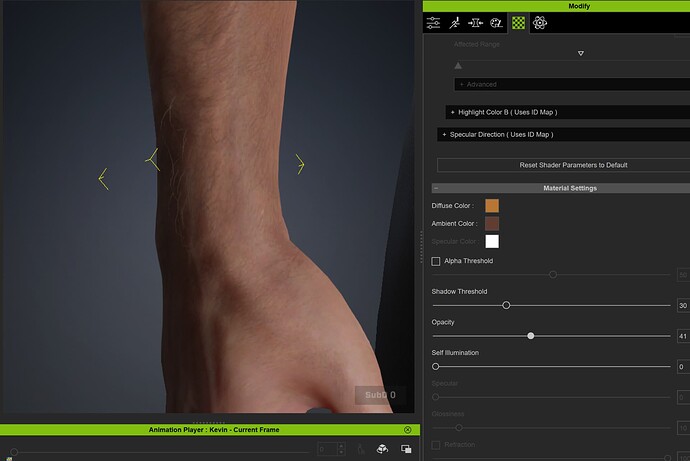690x461 pixels.
Task: Click the Shadow Threshold label
Action: point(459,291)
